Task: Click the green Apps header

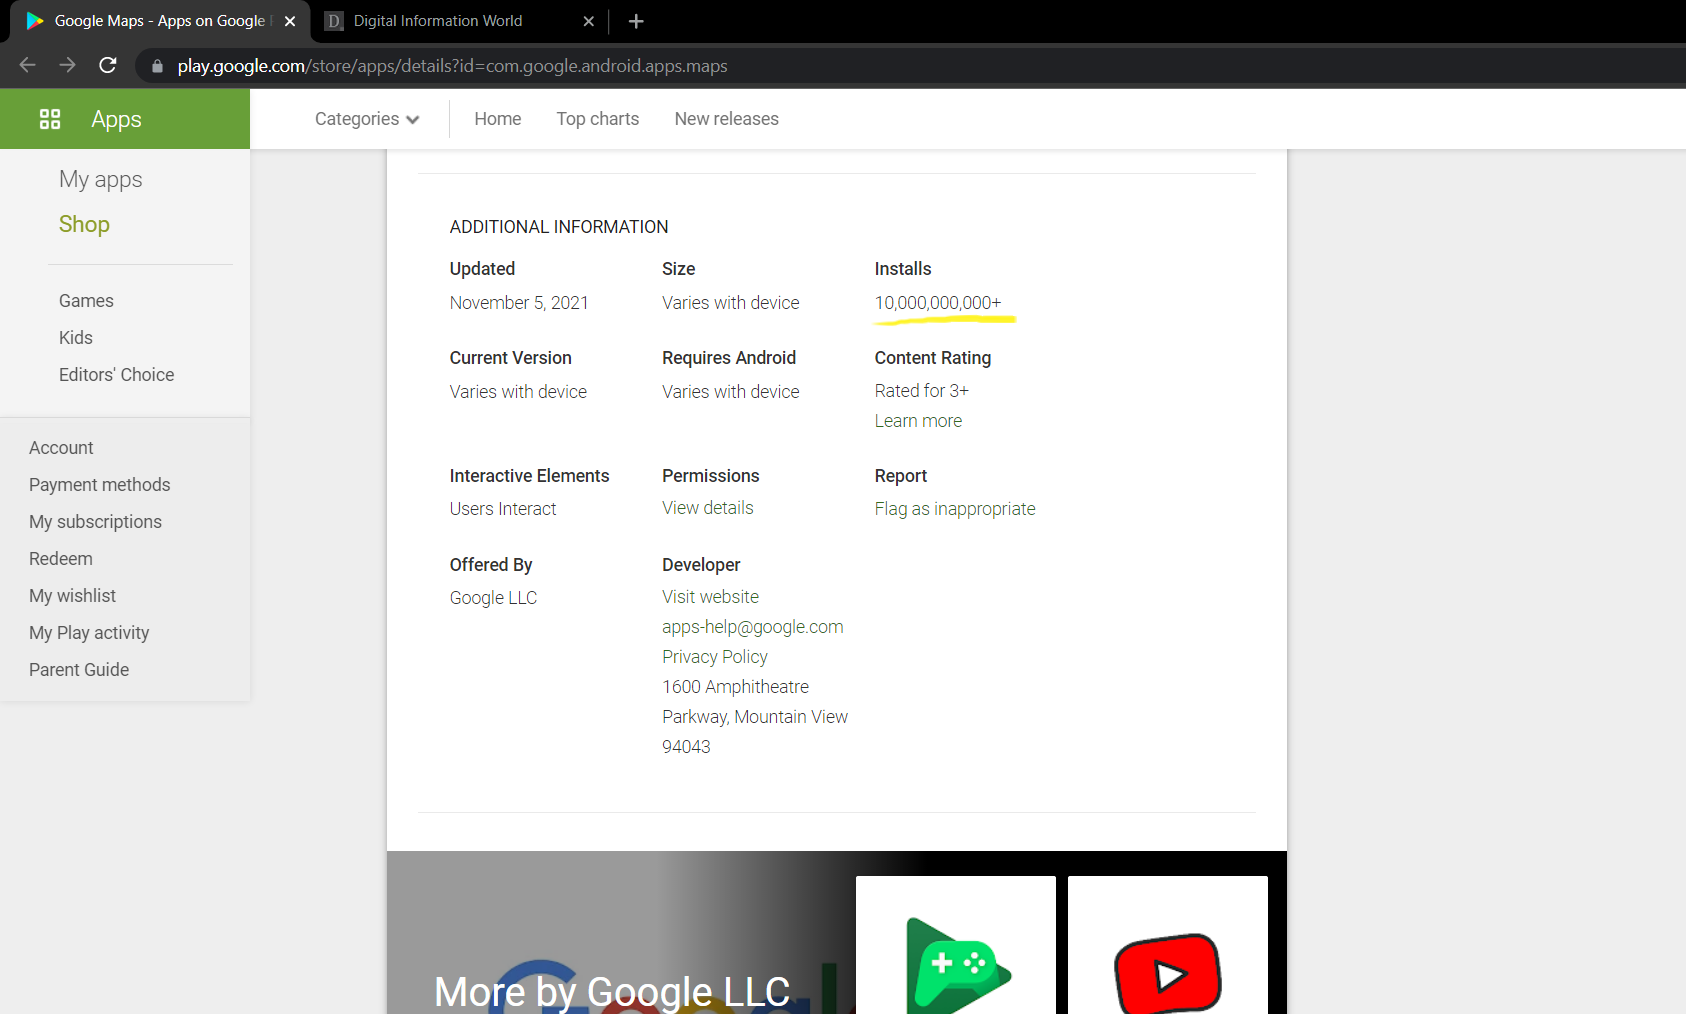Action: [125, 119]
